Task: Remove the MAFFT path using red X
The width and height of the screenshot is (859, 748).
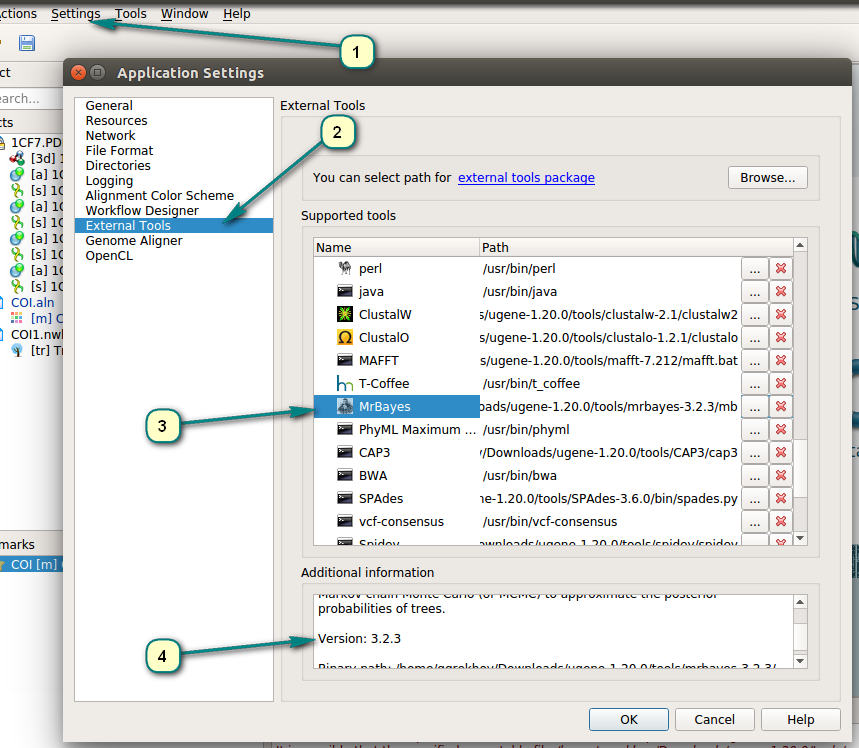Action: [780, 360]
